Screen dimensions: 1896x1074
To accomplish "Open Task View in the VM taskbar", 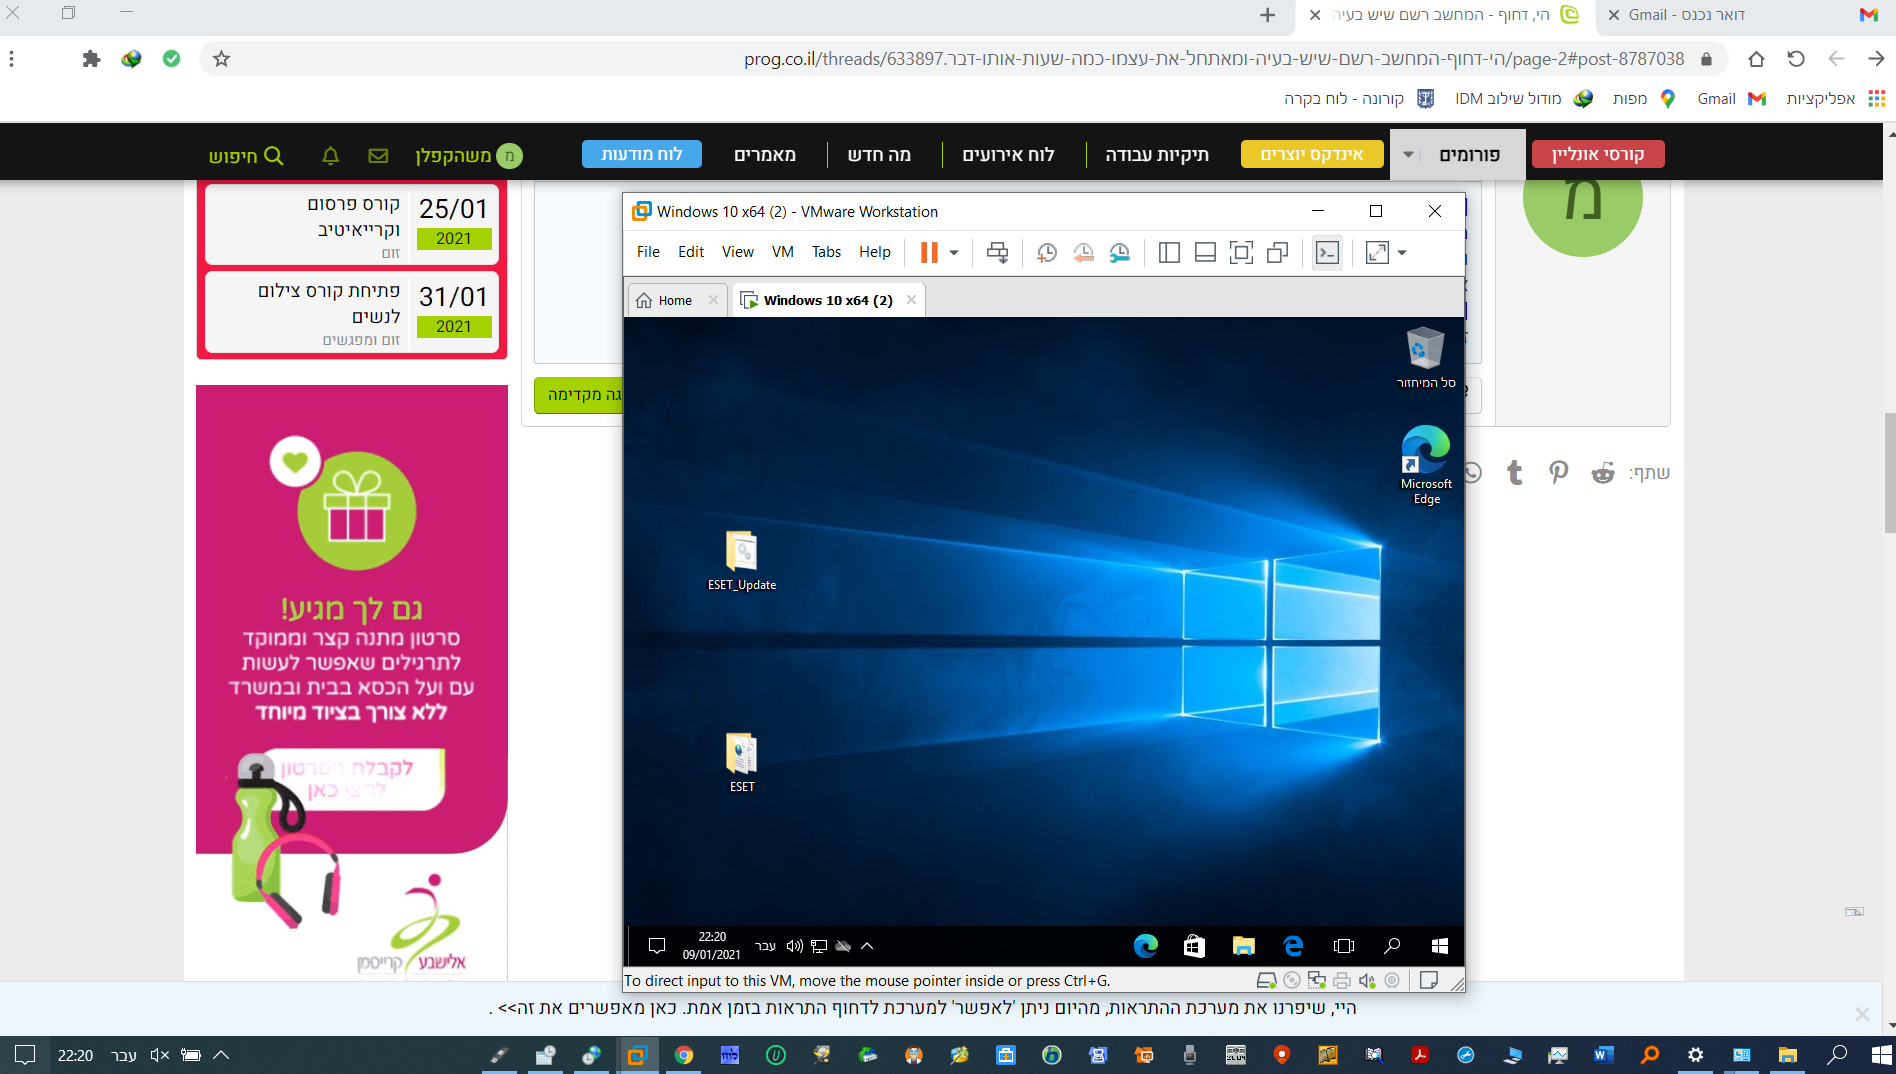I will pyautogui.click(x=1343, y=946).
